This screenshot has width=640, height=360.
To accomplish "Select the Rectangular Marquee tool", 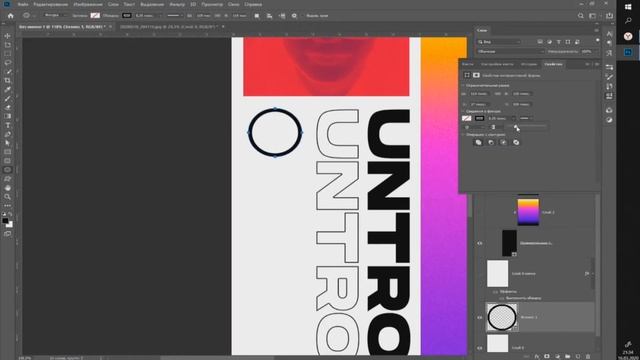I will pyautogui.click(x=7, y=54).
